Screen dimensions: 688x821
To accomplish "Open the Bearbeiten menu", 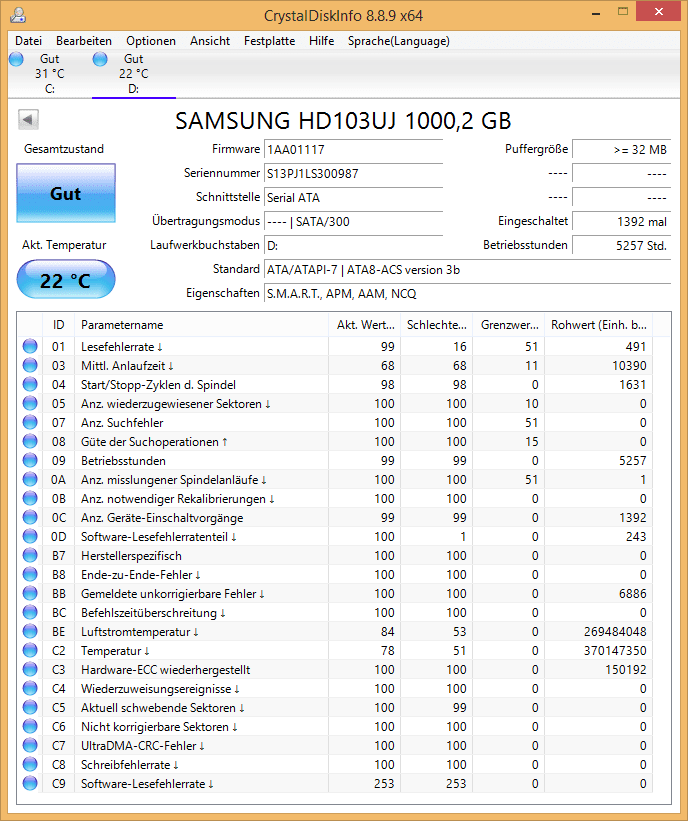I will (84, 41).
